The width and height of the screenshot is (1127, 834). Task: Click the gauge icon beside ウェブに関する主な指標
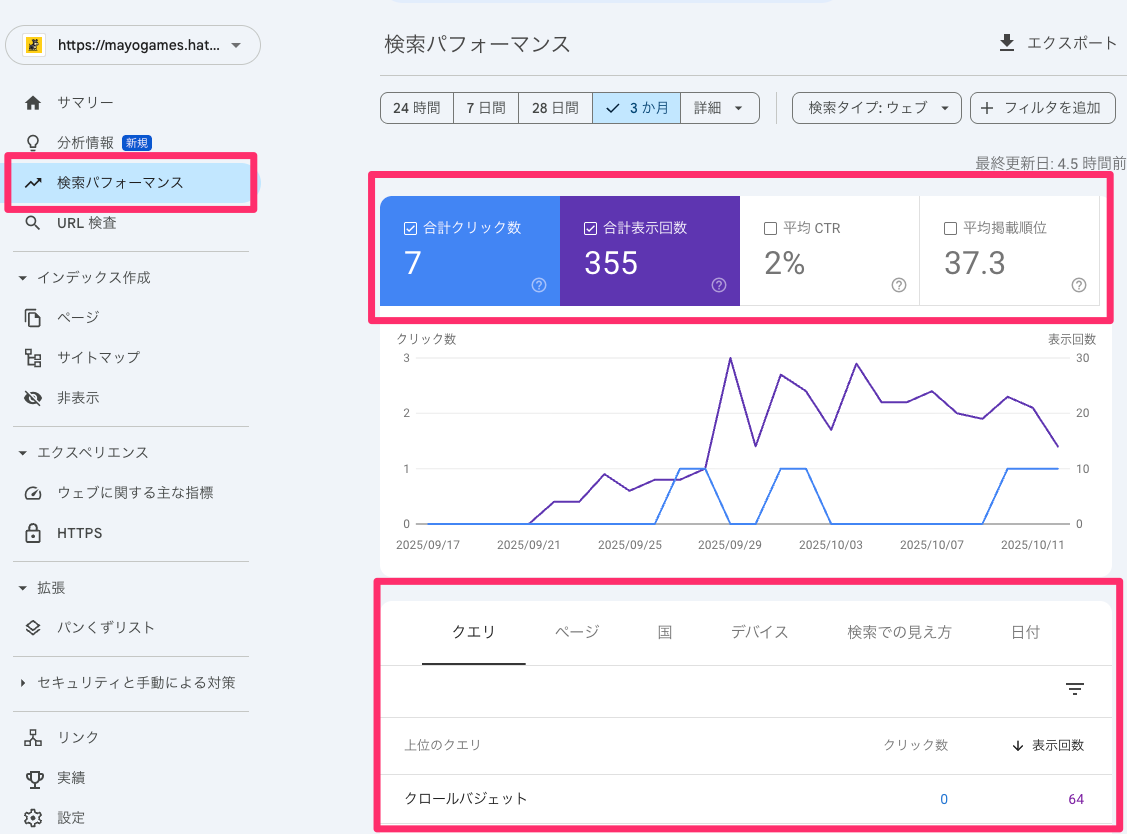33,492
